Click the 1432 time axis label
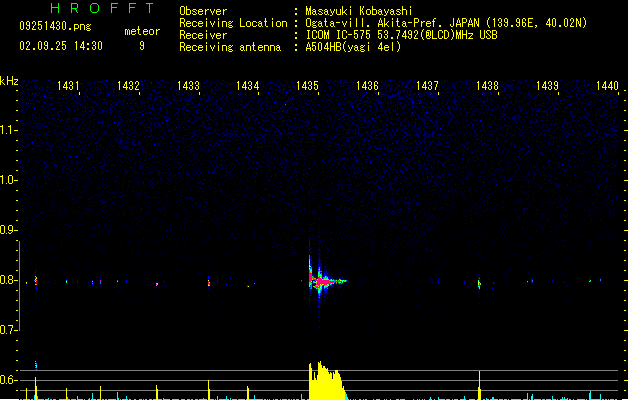Viewport: 629px width, 400px height. click(x=128, y=86)
